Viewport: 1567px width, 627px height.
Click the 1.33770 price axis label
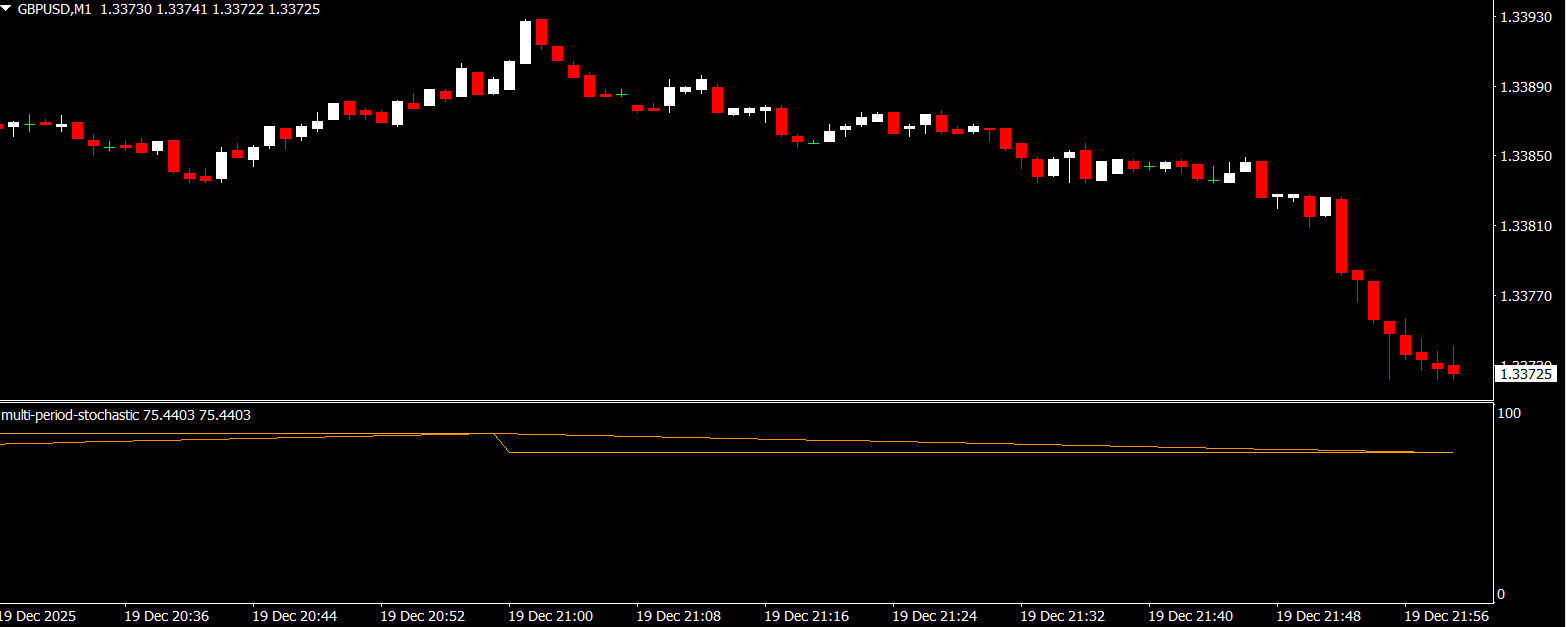[x=1528, y=297]
